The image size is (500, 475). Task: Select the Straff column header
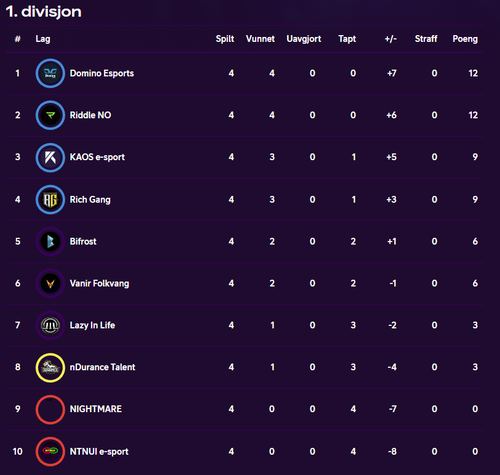click(426, 39)
